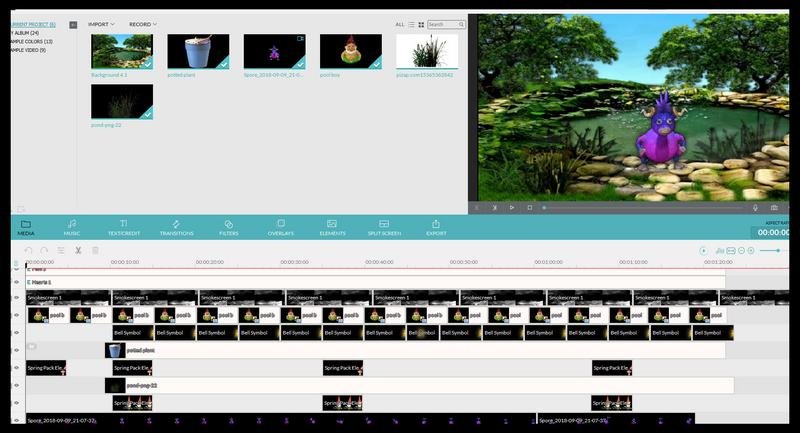Split the clip with the scissors tool
Screen dimensions: 800x433
click(x=78, y=250)
